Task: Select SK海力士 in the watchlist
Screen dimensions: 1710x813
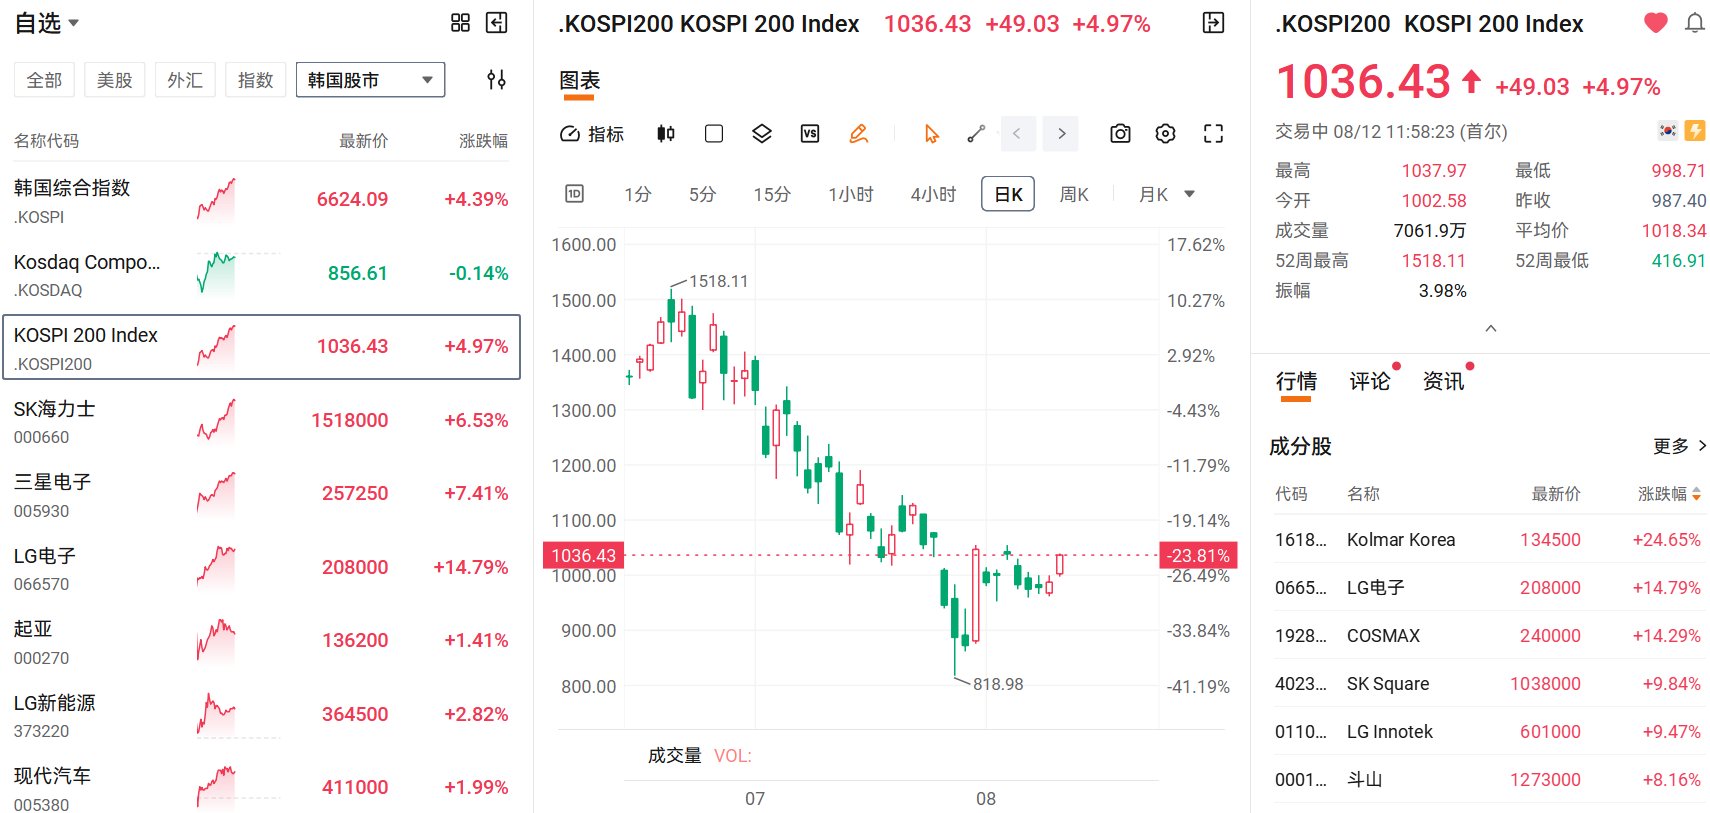Action: pyautogui.click(x=261, y=421)
